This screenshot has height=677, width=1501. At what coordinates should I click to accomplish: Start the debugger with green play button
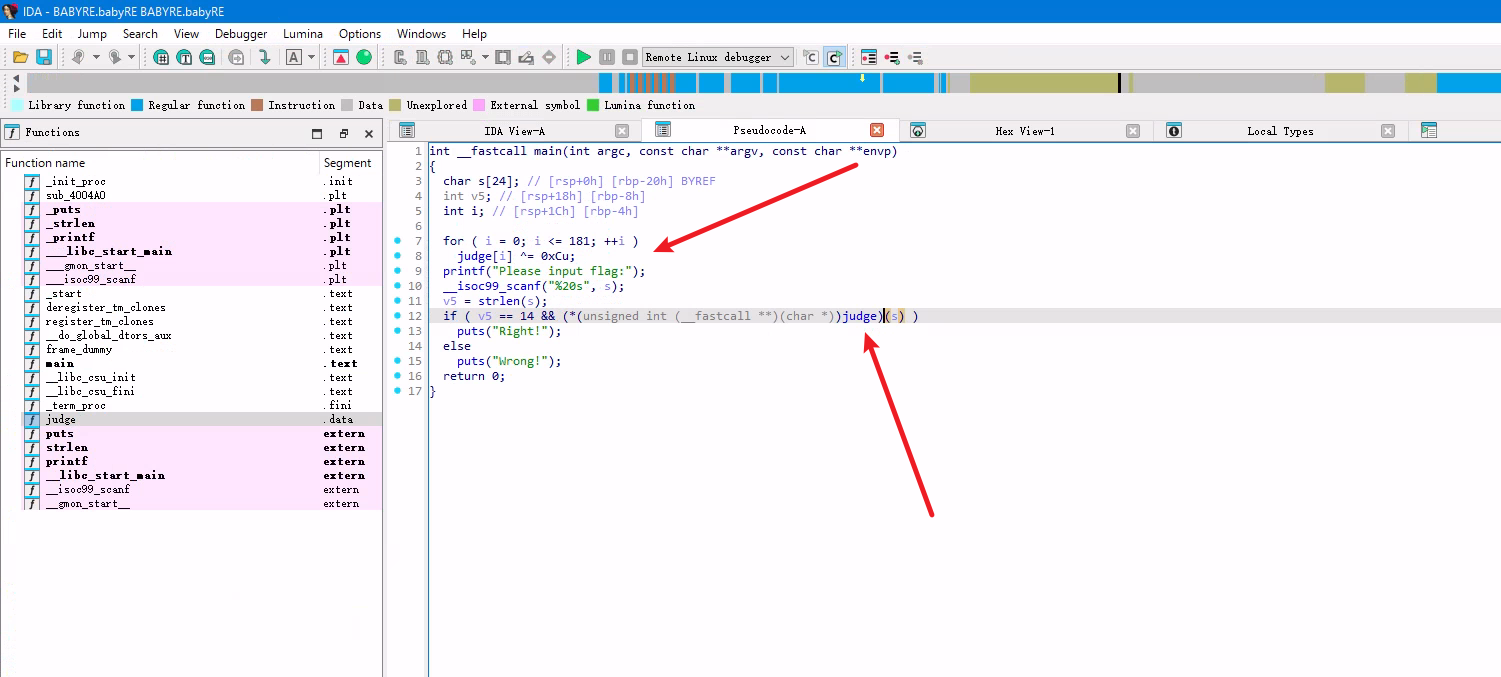584,57
